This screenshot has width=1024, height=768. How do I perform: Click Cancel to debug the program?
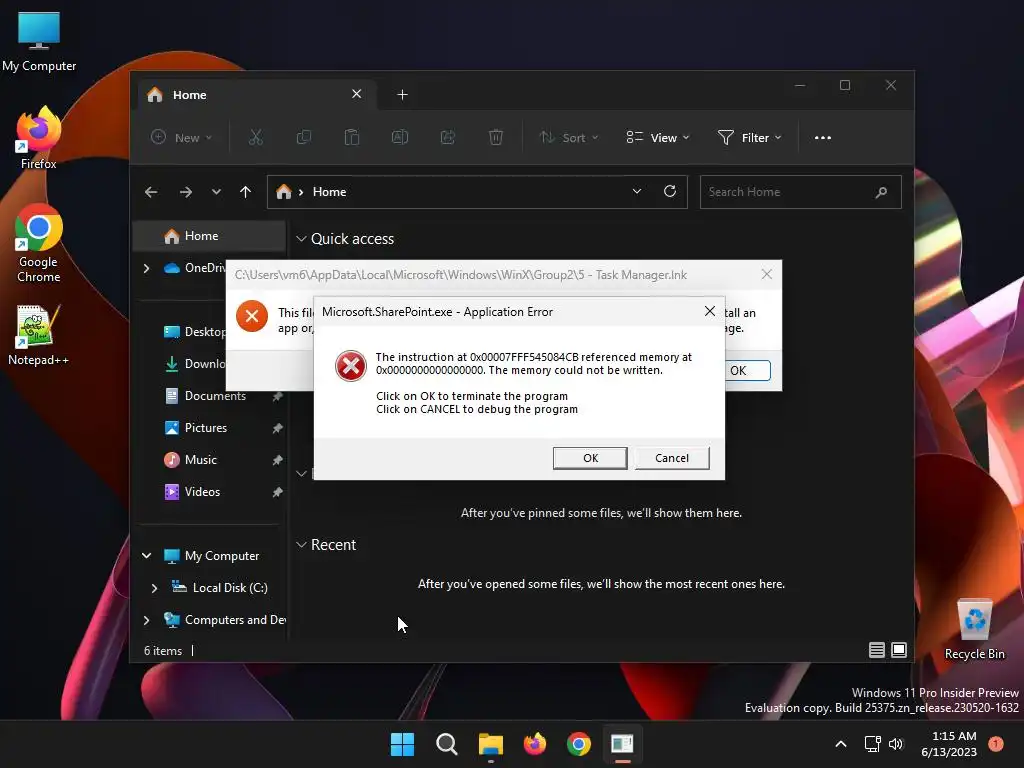click(671, 458)
